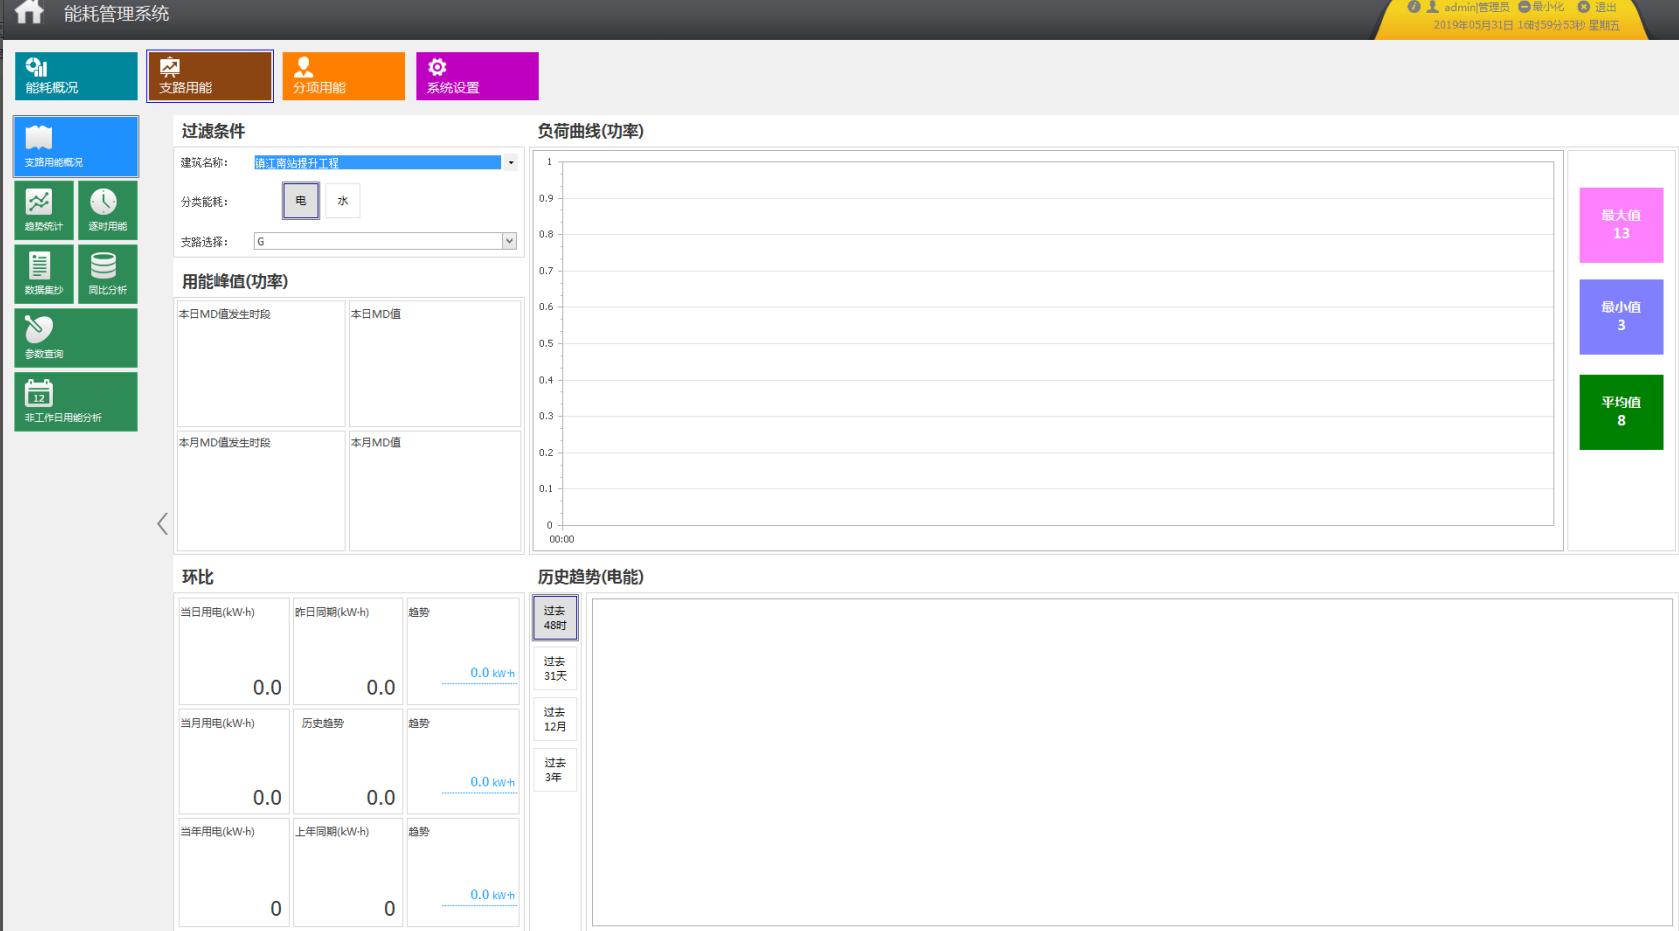Viewport: 1679px width, 931px height.
Task: Click the 本日MD值 panel
Action: point(434,364)
